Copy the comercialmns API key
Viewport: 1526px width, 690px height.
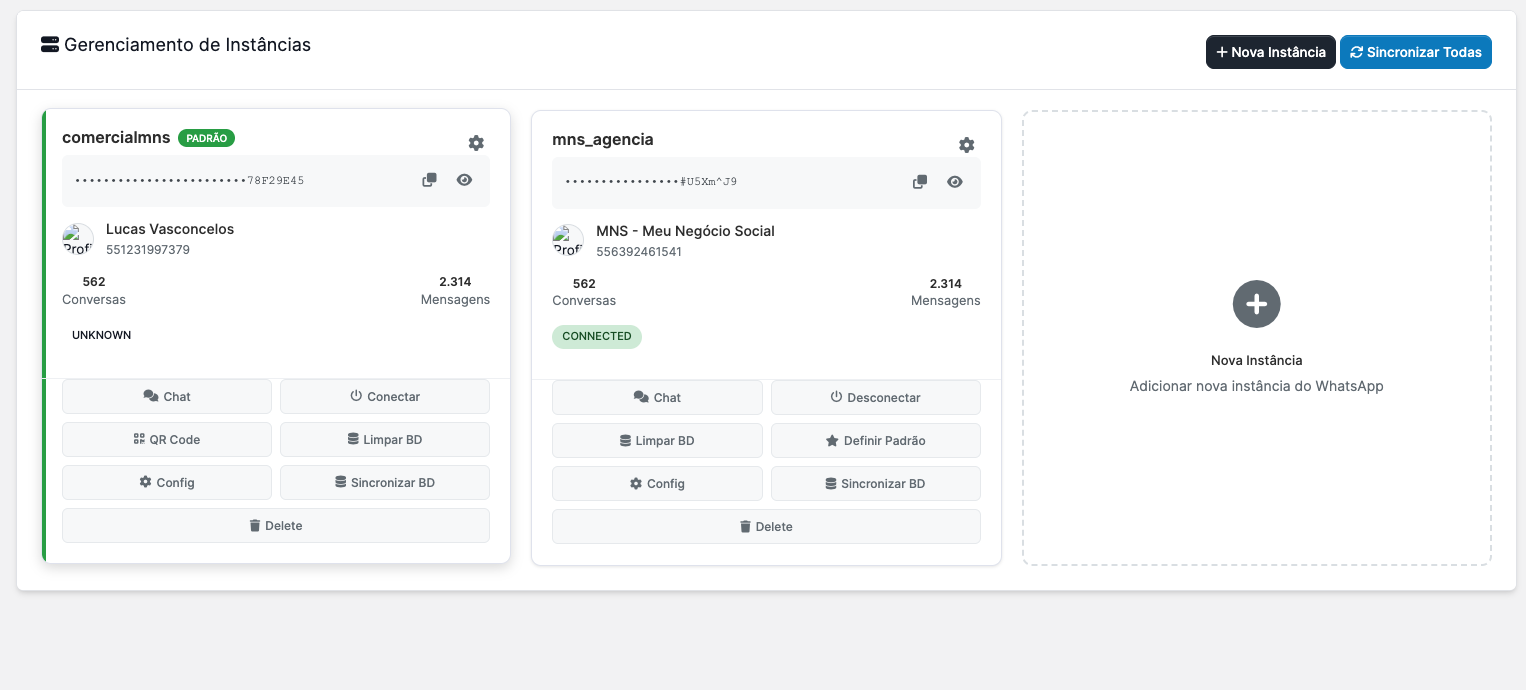429,179
